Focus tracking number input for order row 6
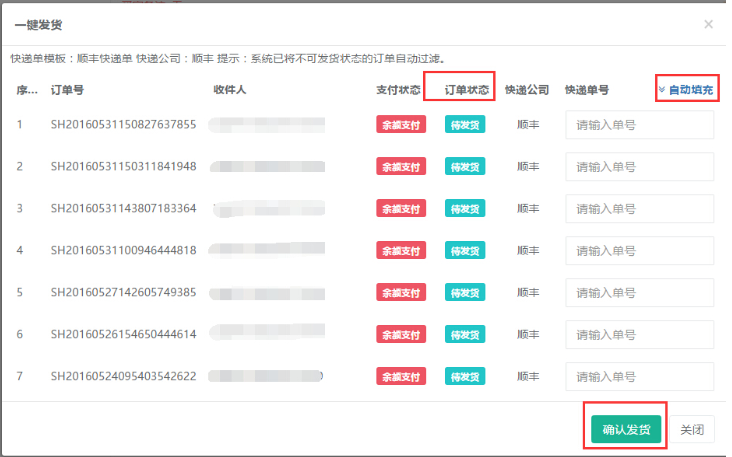 tap(640, 335)
